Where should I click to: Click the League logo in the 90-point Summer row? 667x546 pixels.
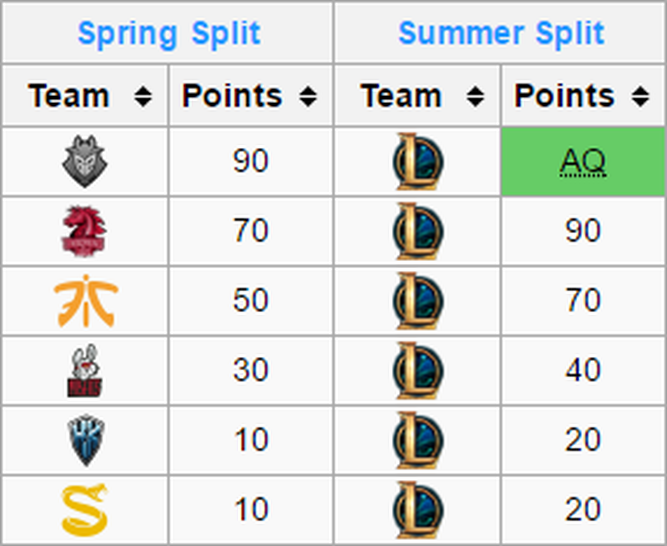coord(418,231)
